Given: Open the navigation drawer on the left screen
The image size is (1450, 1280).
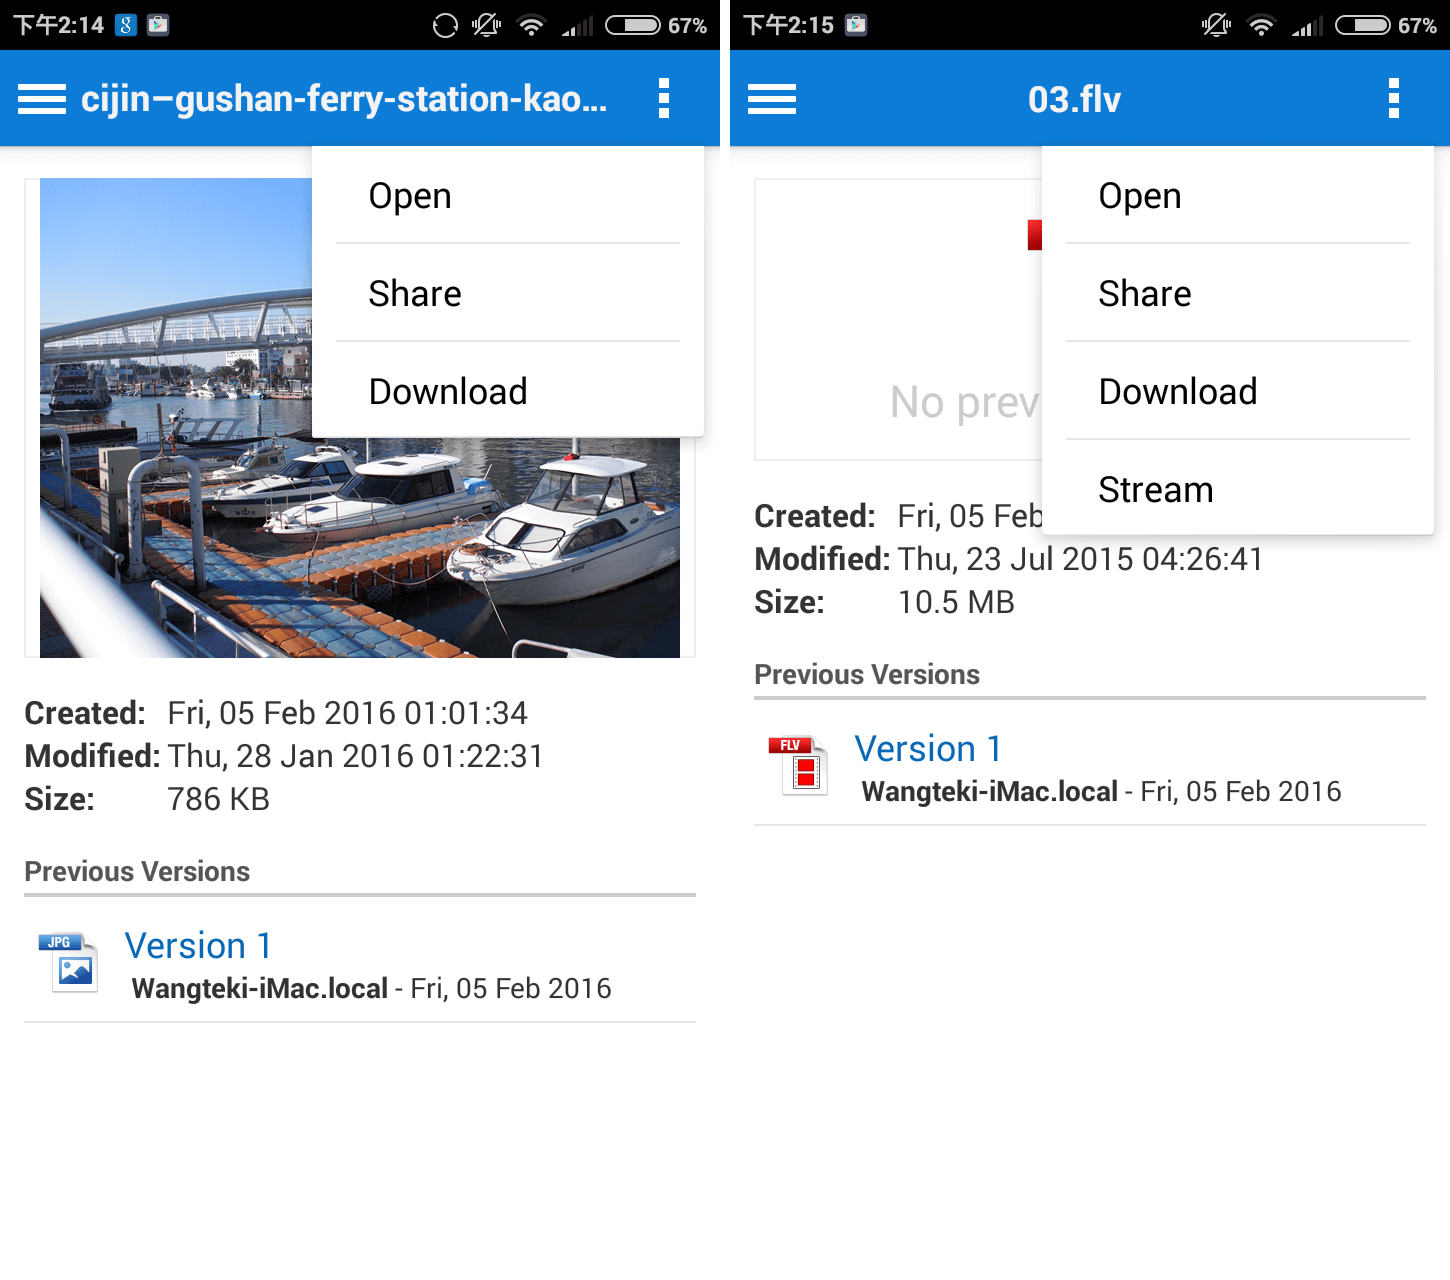Looking at the screenshot, I should coord(41,98).
